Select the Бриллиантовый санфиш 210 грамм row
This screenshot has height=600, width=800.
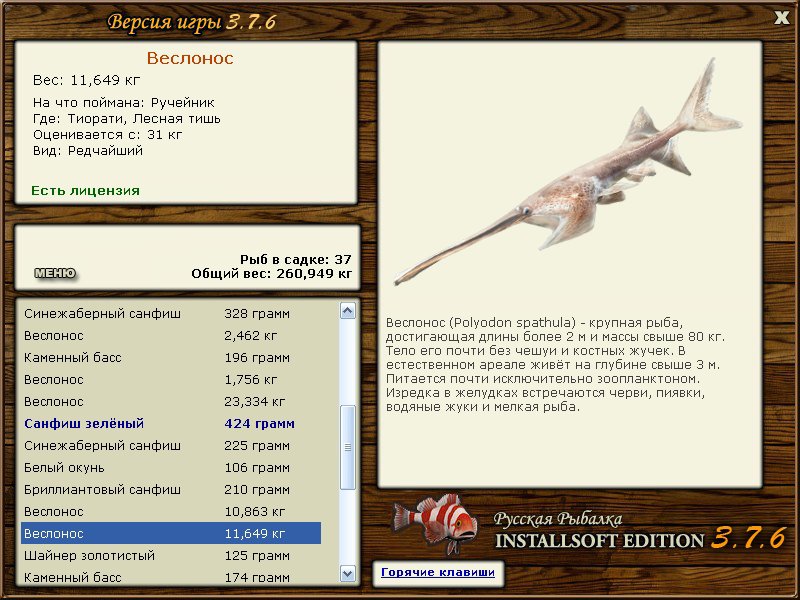pyautogui.click(x=171, y=489)
